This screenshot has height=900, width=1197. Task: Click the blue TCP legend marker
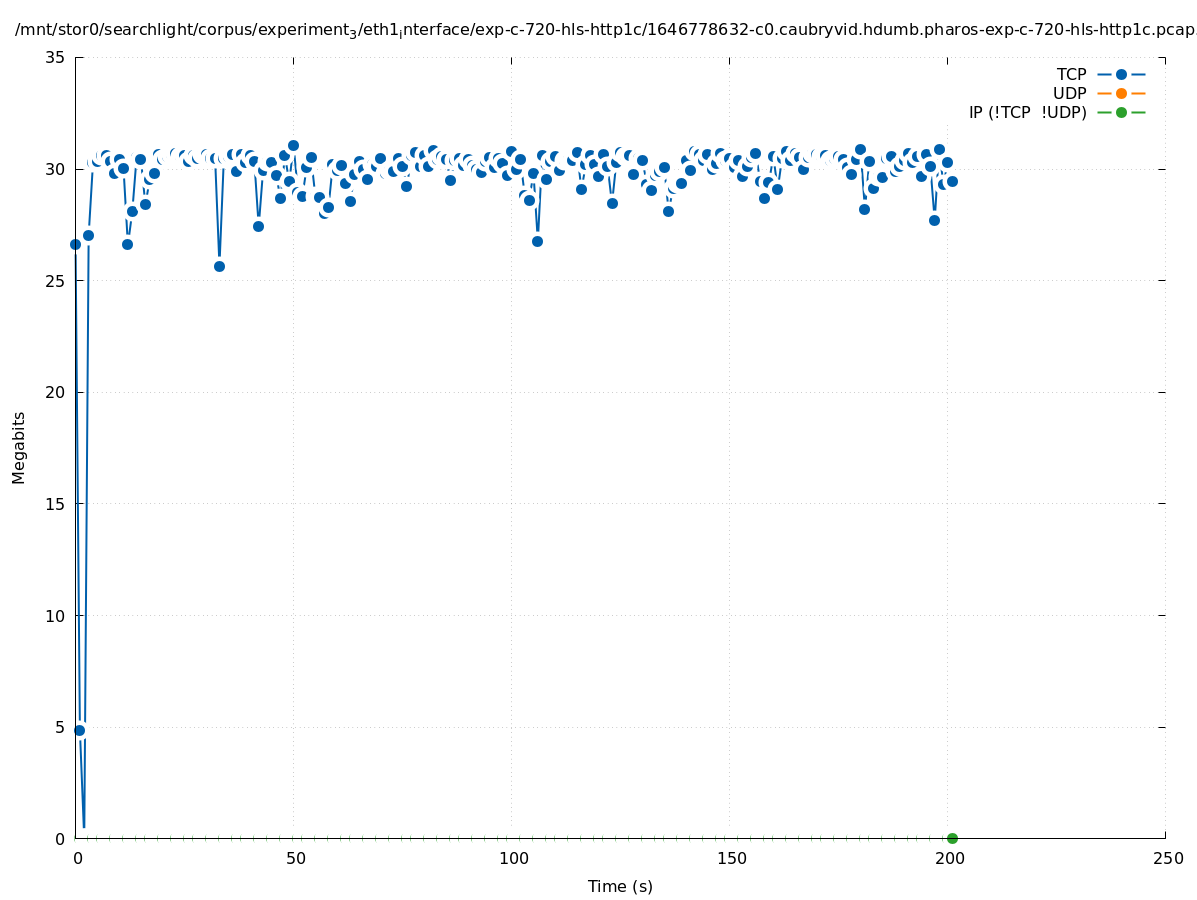click(1121, 74)
